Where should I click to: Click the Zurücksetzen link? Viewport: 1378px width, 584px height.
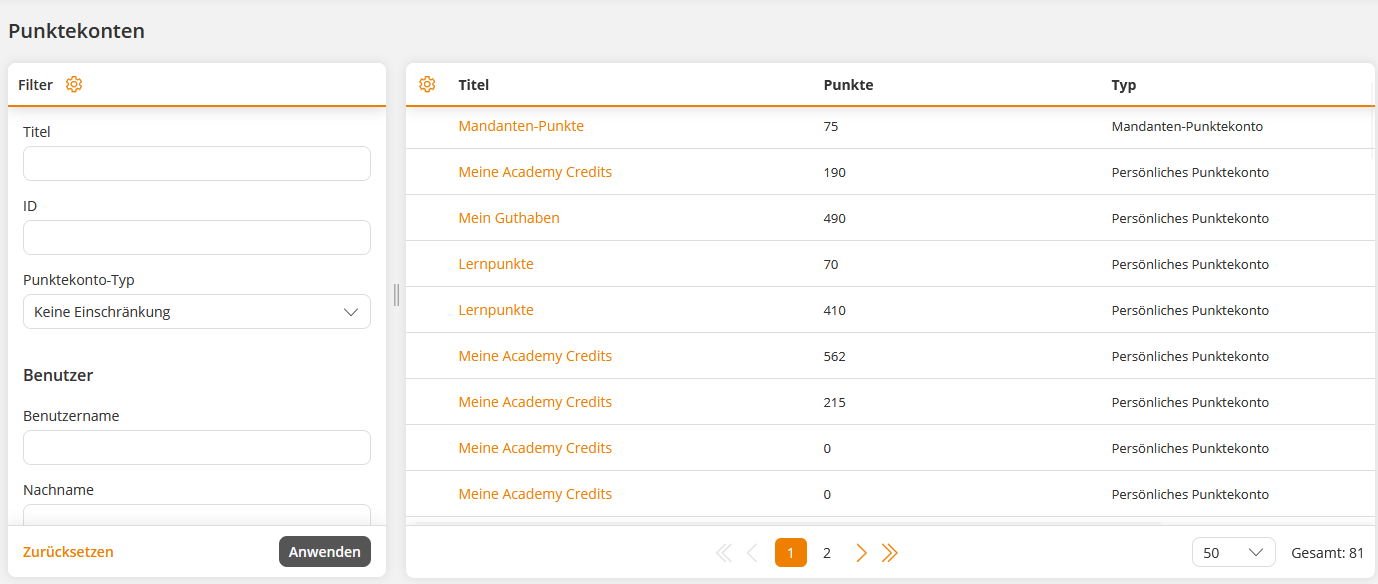(x=68, y=552)
